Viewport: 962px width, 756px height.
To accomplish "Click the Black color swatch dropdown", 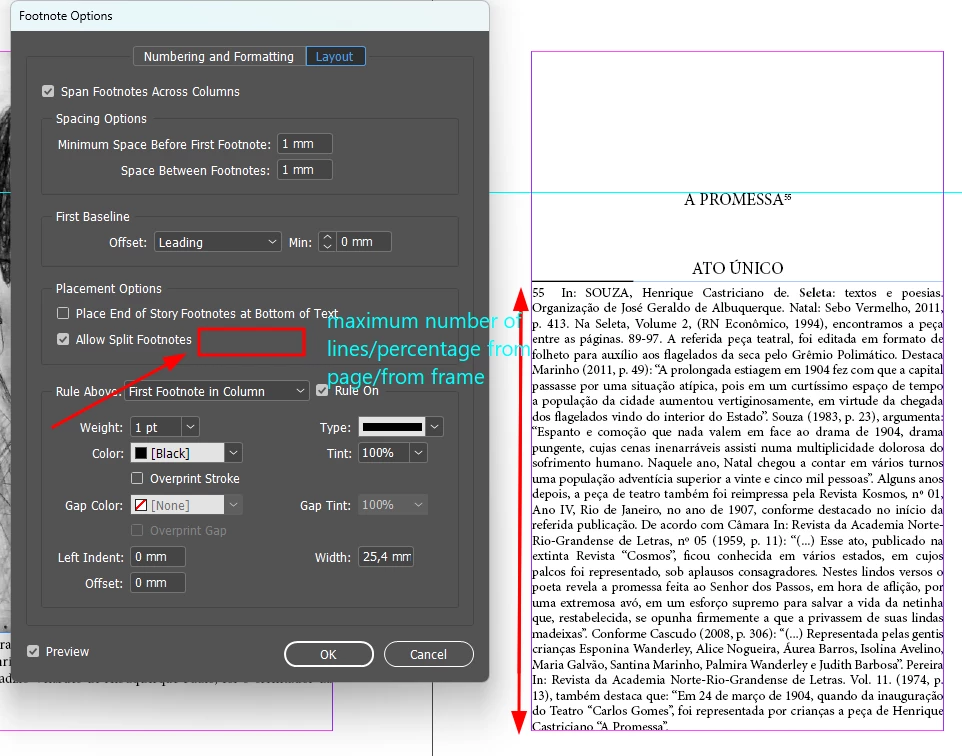I will [x=233, y=453].
